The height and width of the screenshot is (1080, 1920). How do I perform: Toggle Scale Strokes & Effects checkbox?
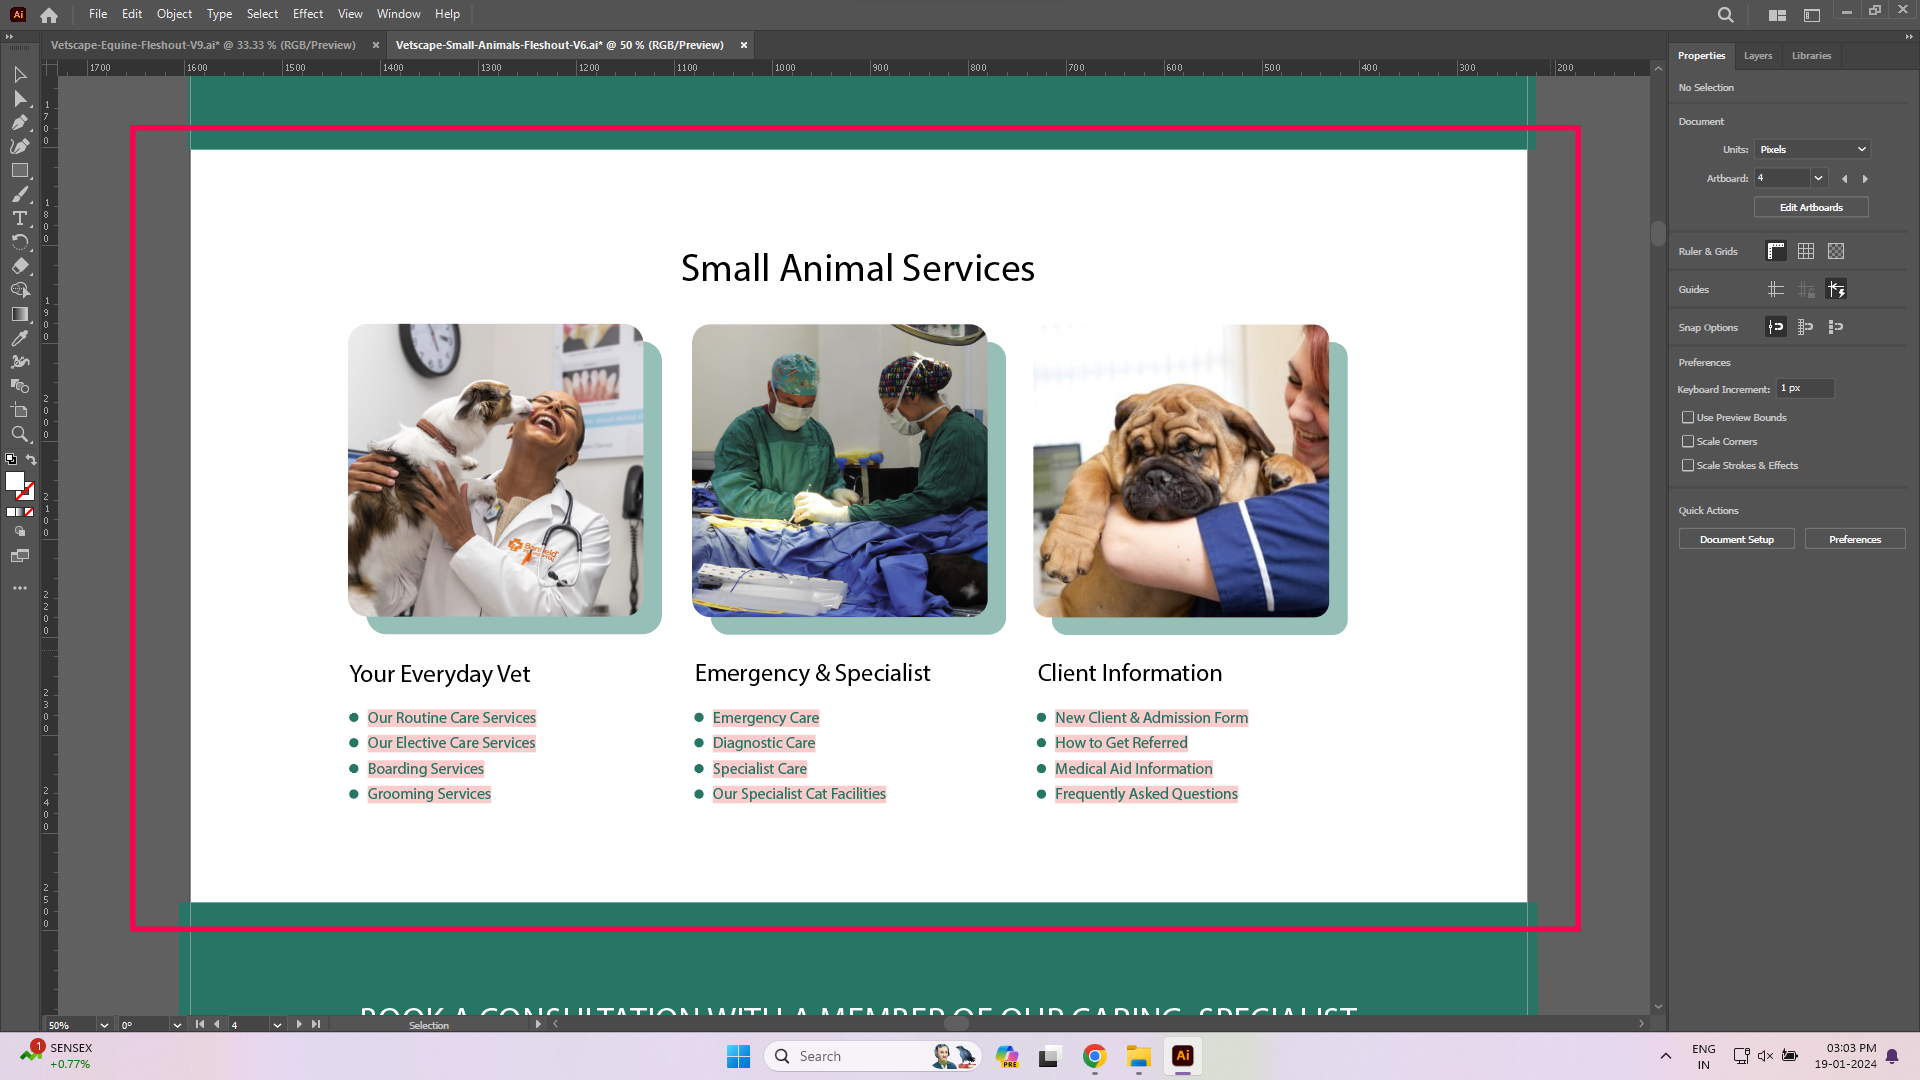click(x=1688, y=465)
